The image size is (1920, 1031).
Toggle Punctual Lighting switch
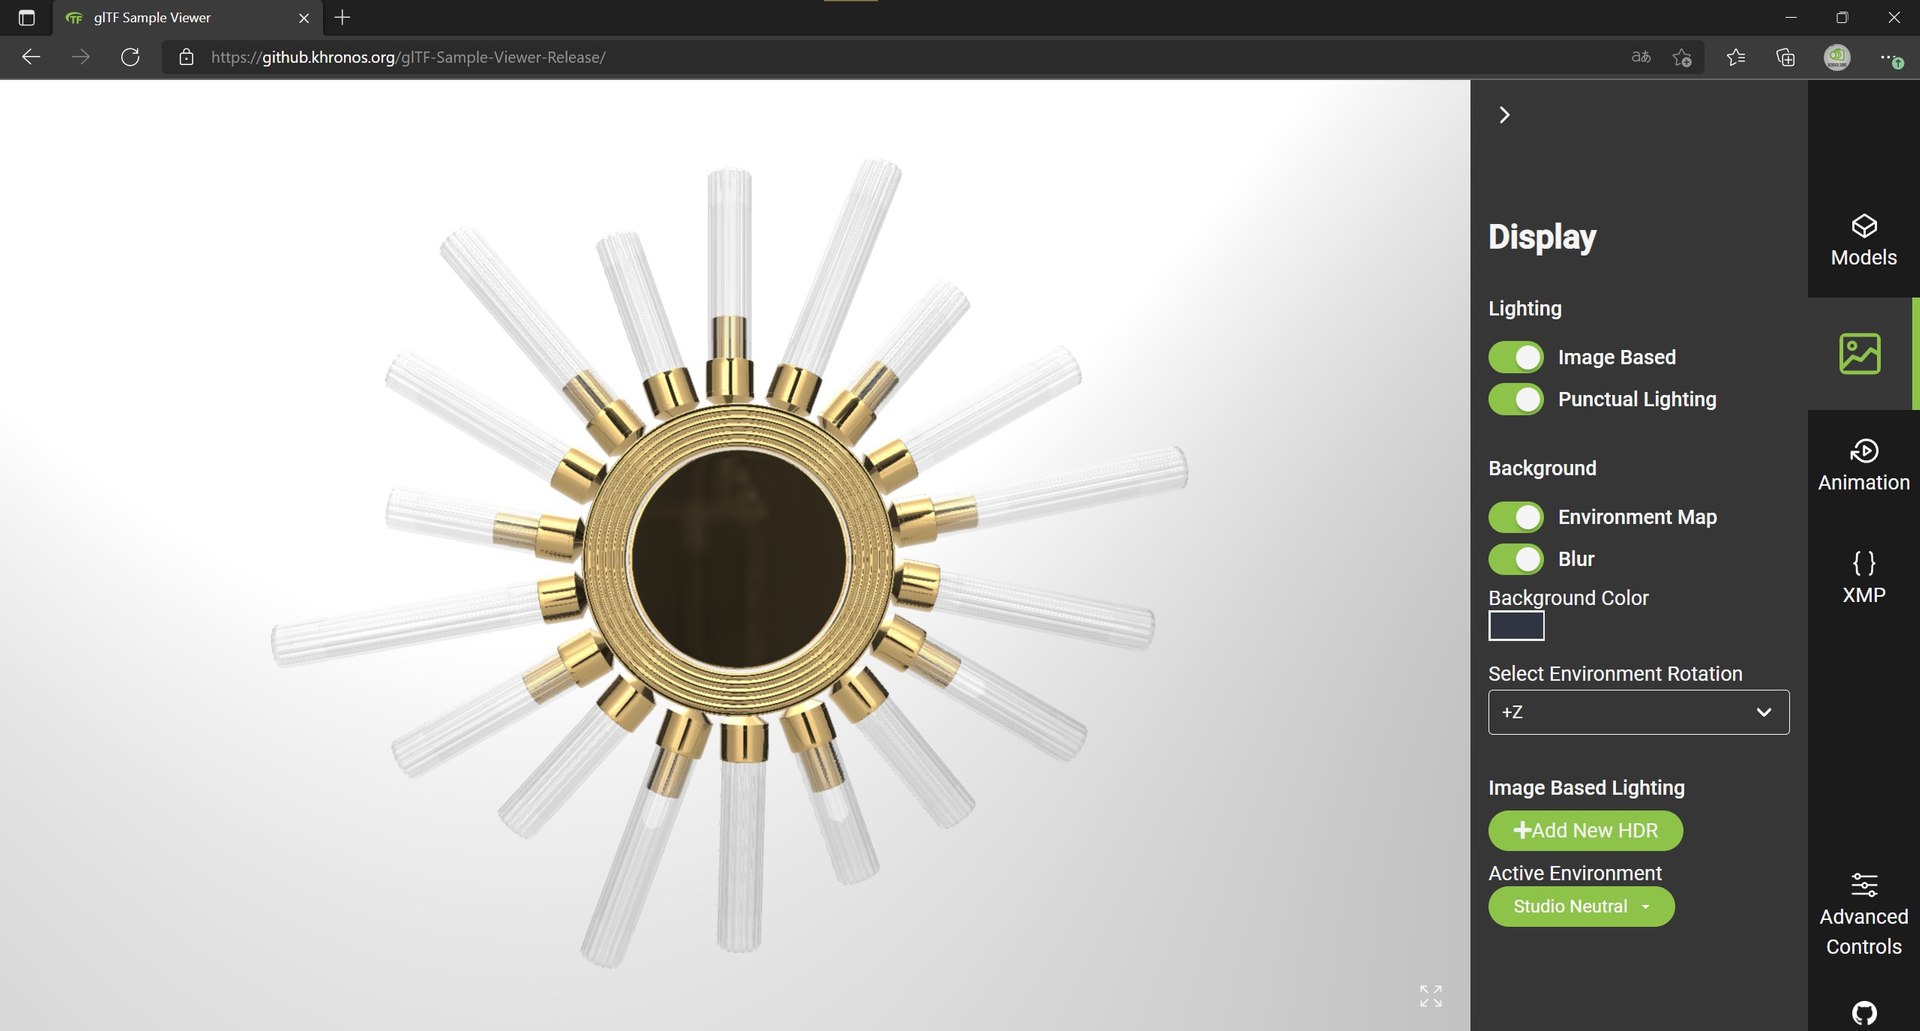[x=1516, y=399]
